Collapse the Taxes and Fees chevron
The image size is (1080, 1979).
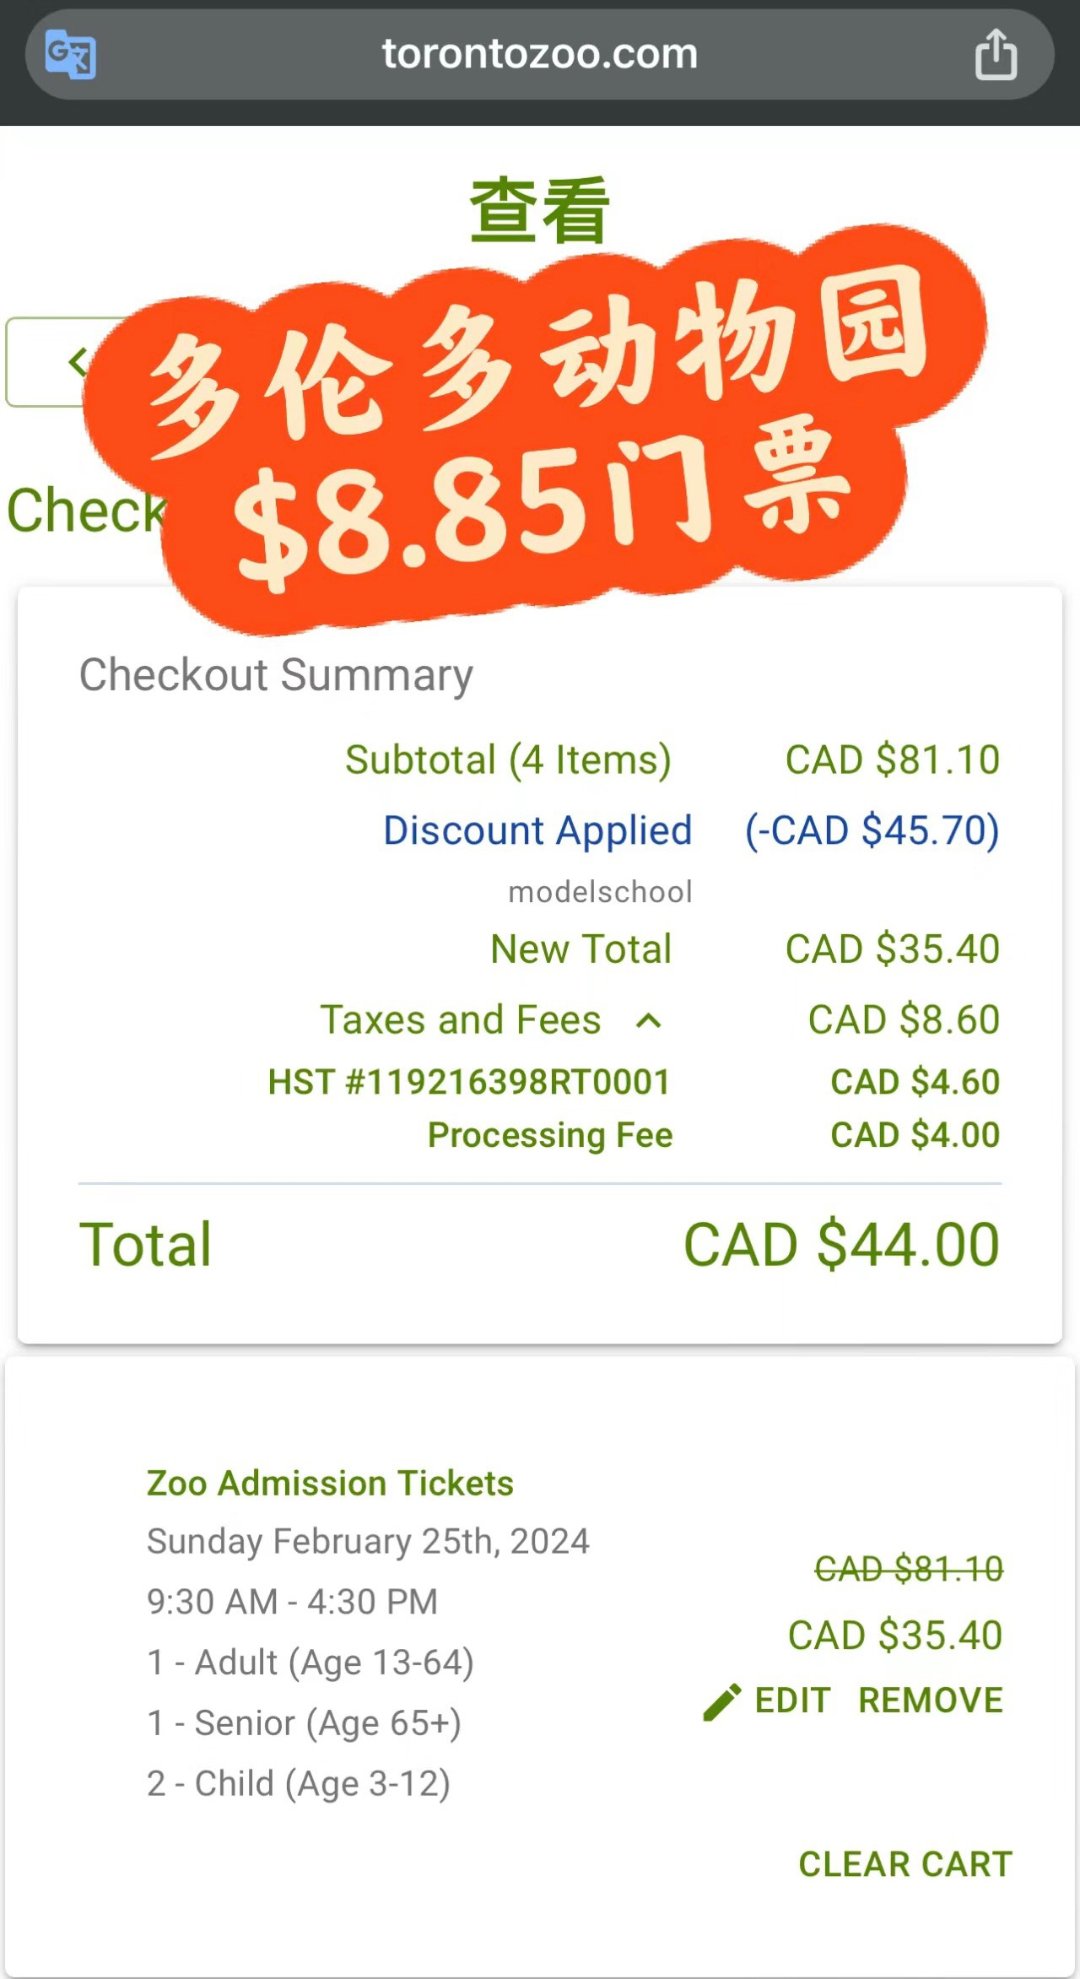[649, 1021]
